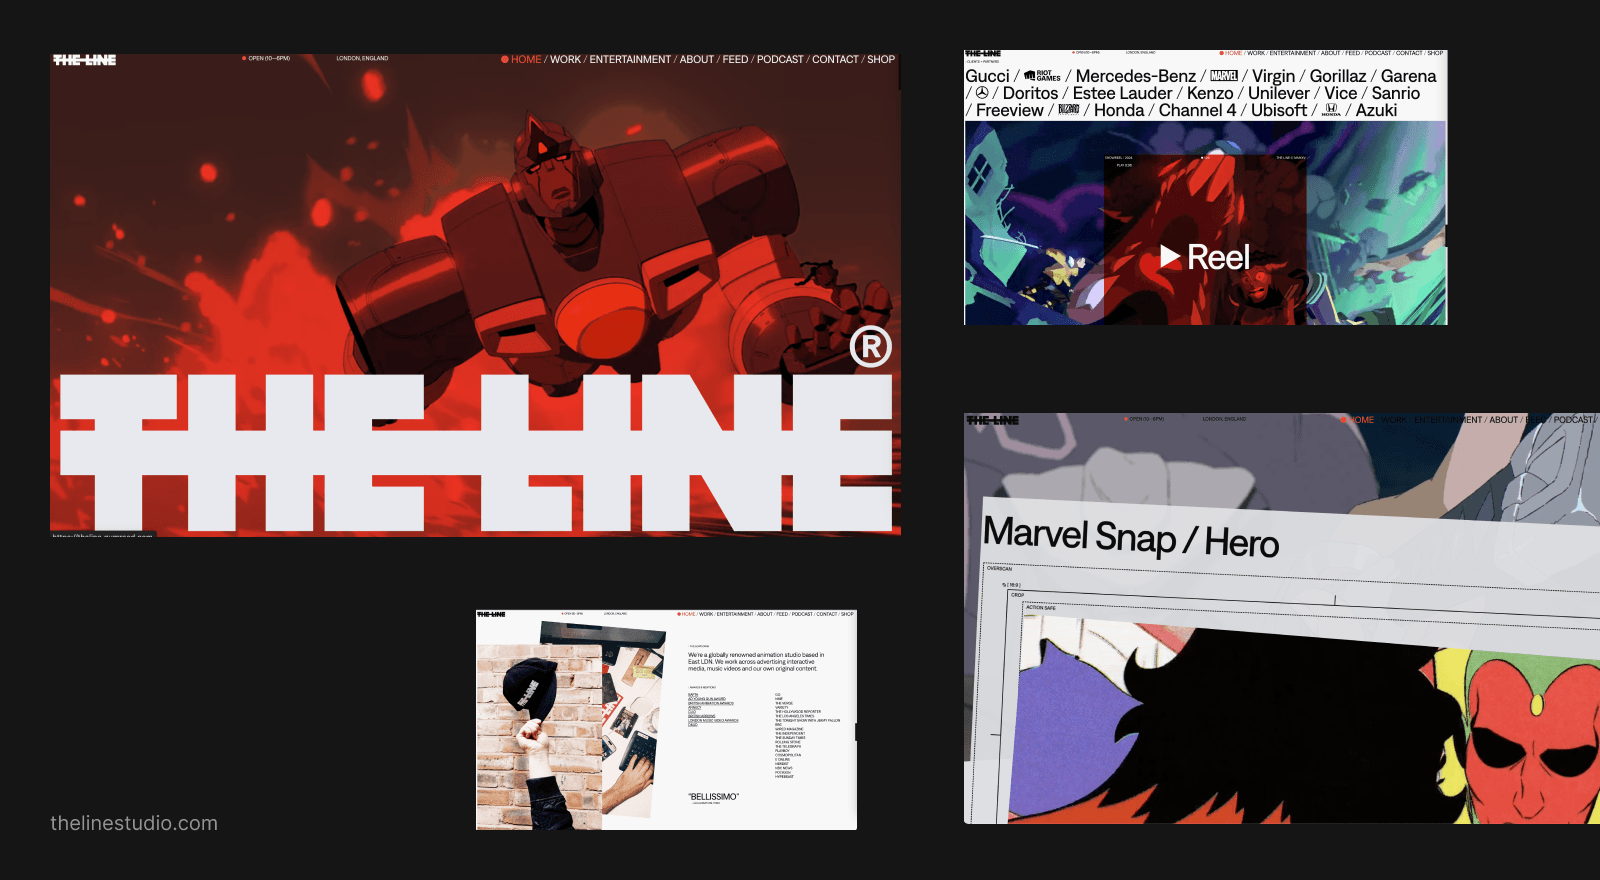
Task: Click the about page thumbnail with beanie photo
Action: [x=666, y=719]
